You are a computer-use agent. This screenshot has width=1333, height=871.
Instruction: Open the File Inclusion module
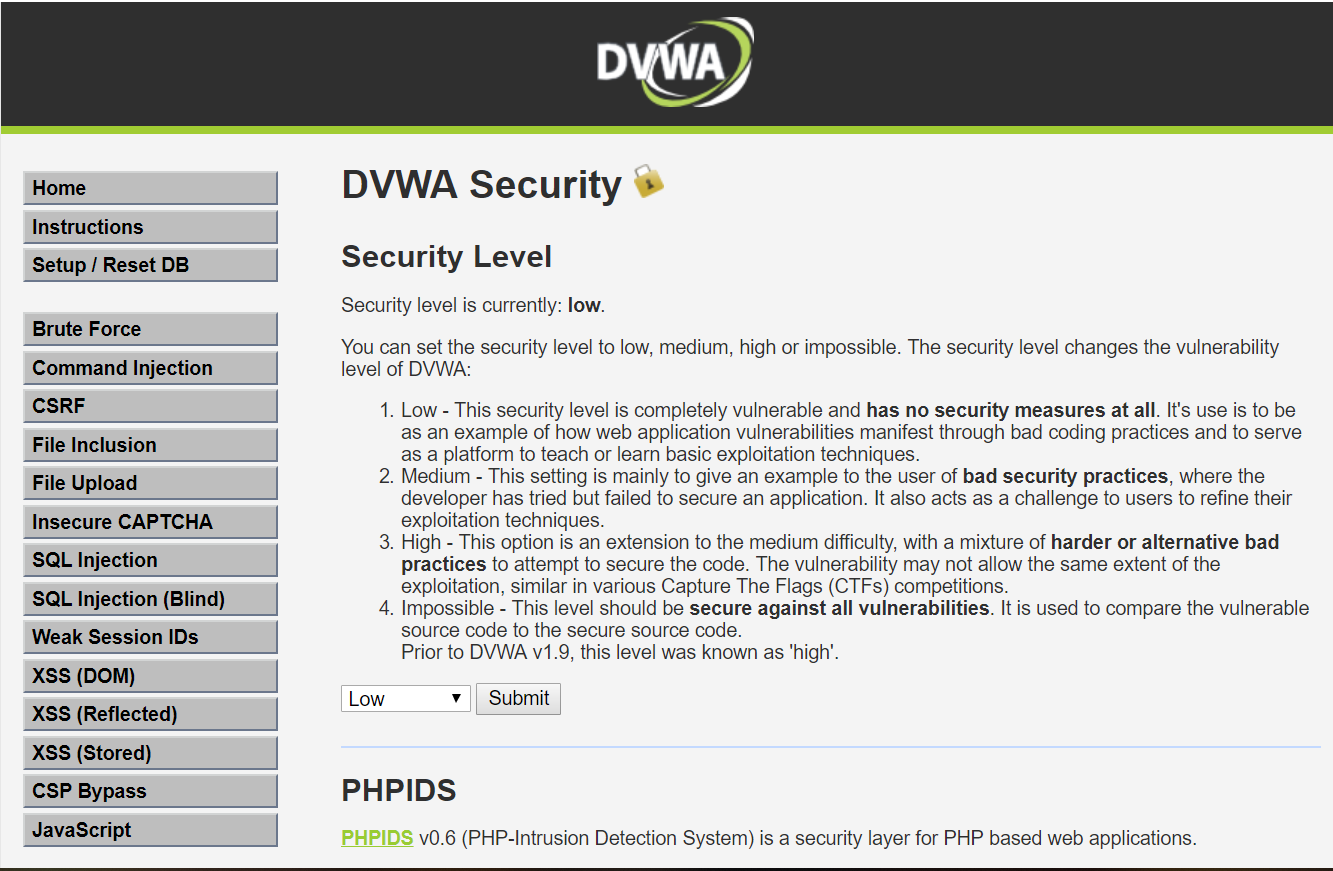(x=149, y=444)
